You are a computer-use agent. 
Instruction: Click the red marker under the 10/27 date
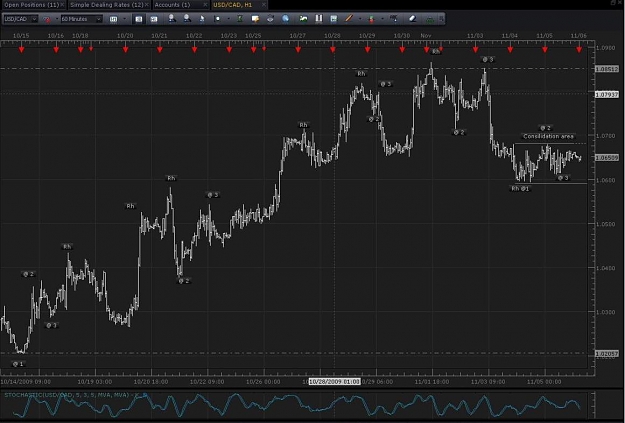click(298, 50)
